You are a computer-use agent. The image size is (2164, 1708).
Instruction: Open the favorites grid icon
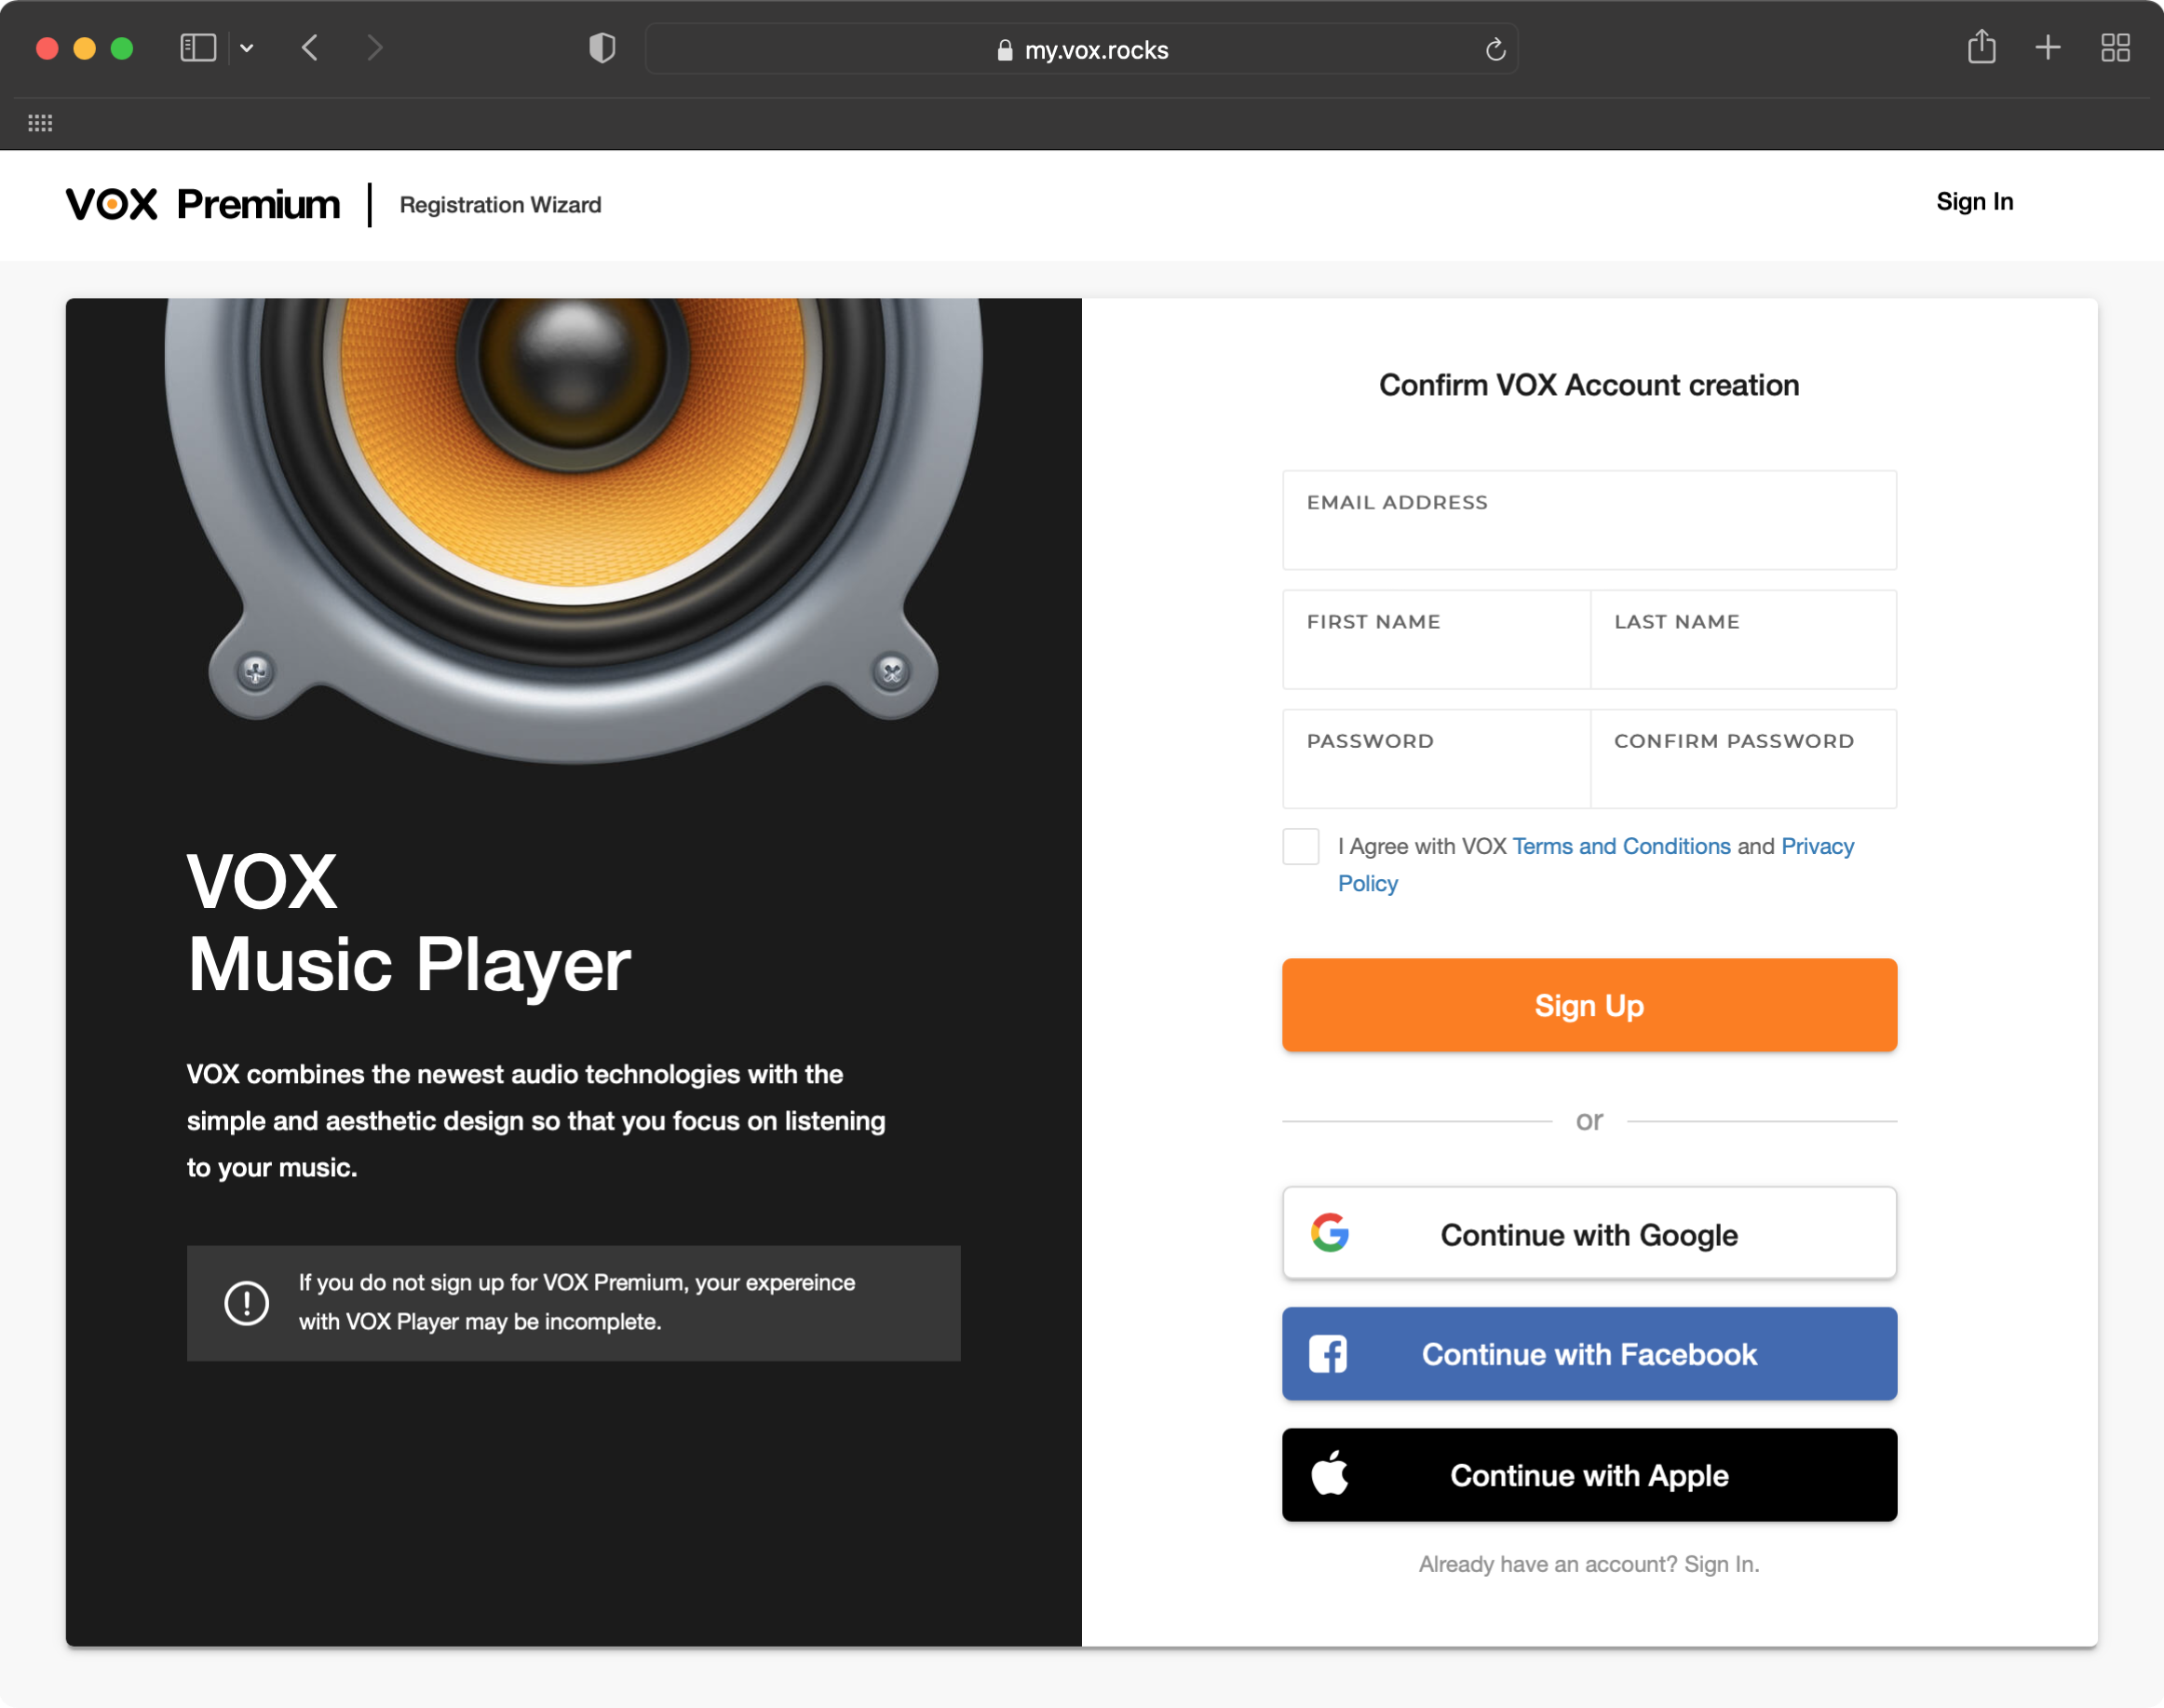tap(40, 123)
